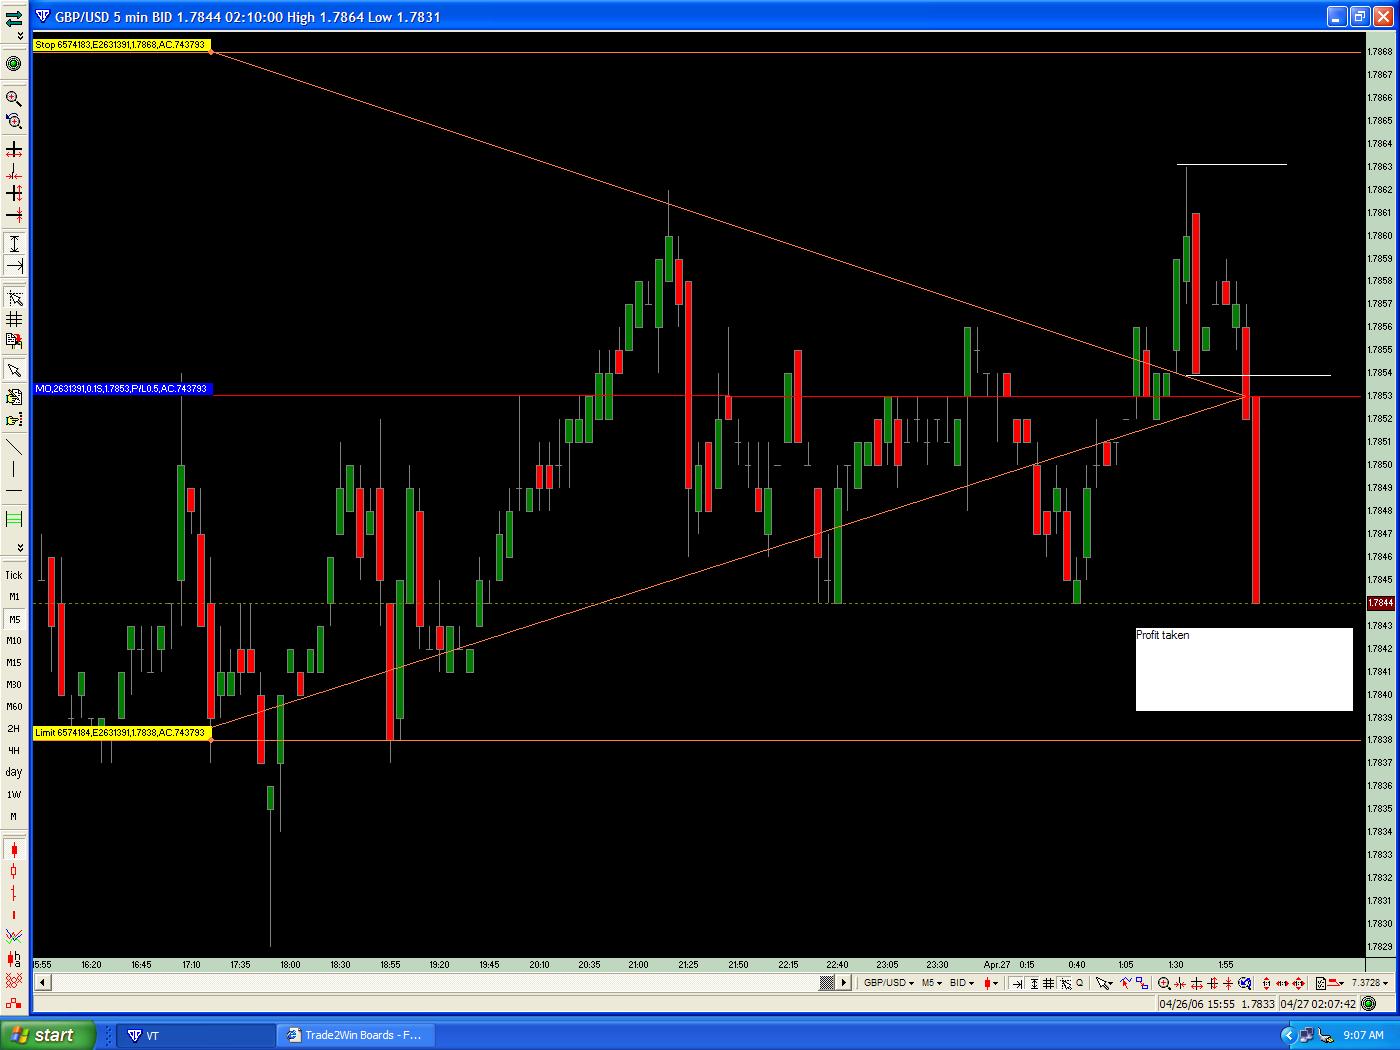
Task: Click the blue connected squares icon in bottom toolbar
Action: 1142,983
